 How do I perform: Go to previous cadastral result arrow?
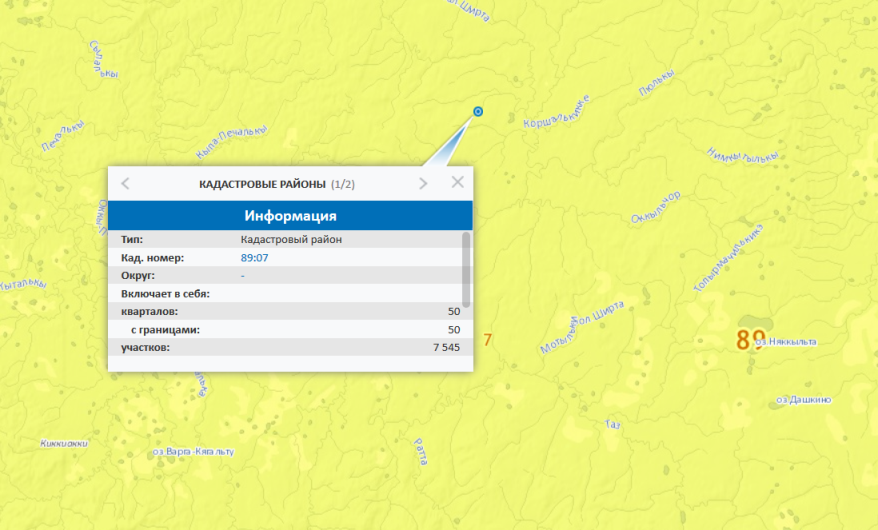(125, 183)
